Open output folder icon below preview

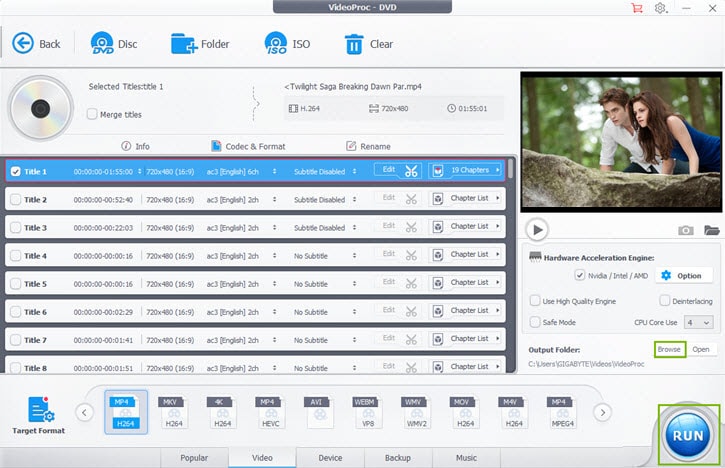[711, 230]
